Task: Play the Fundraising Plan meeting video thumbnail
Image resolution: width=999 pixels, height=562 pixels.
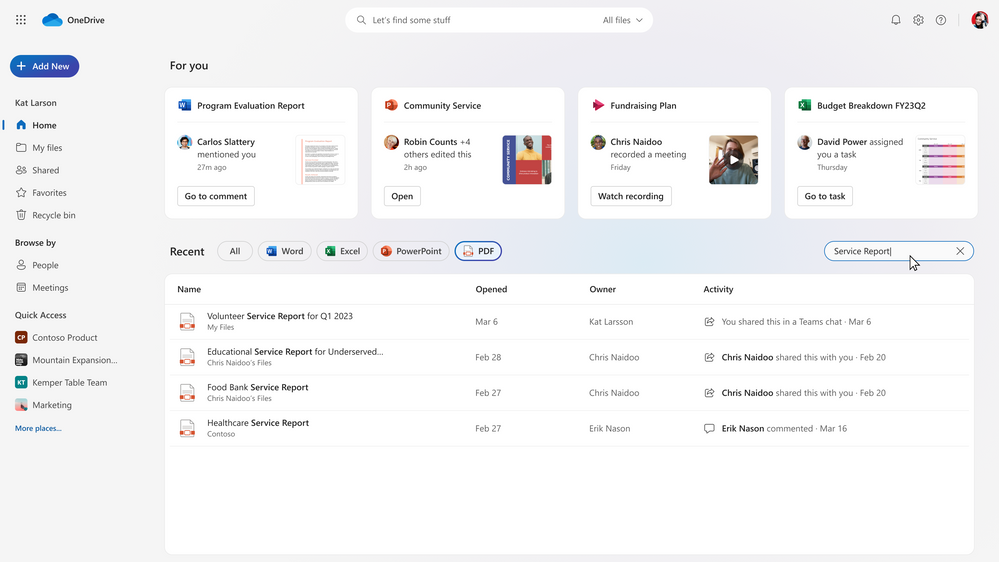Action: click(733, 160)
